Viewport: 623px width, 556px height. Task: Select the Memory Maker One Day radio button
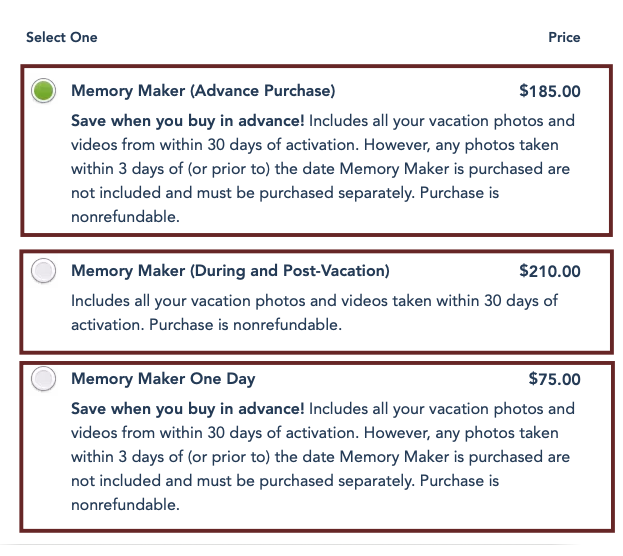click(43, 379)
